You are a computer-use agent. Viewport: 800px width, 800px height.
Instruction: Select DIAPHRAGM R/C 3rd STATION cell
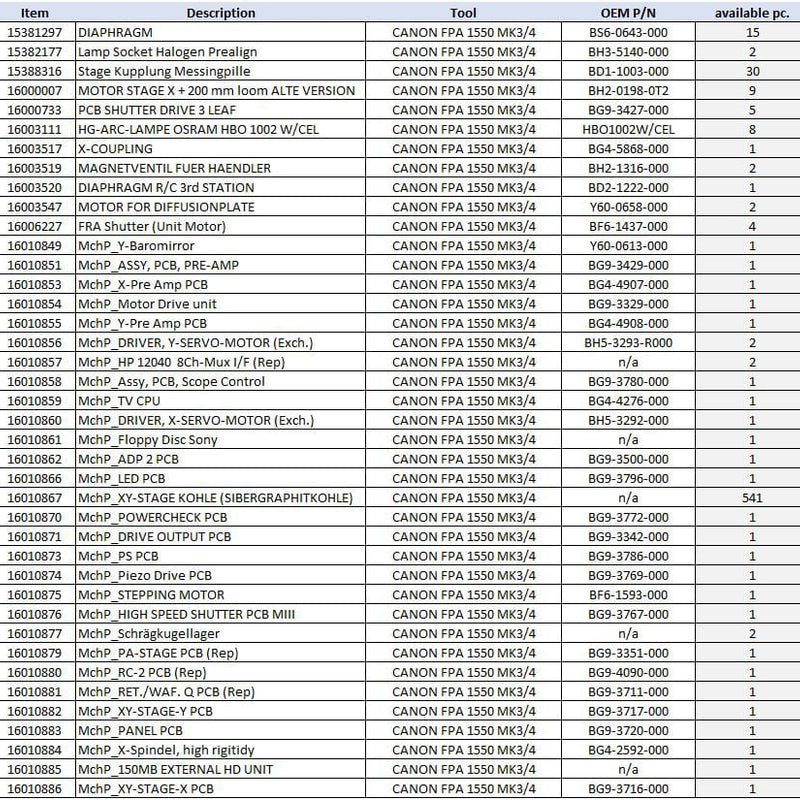pos(220,187)
